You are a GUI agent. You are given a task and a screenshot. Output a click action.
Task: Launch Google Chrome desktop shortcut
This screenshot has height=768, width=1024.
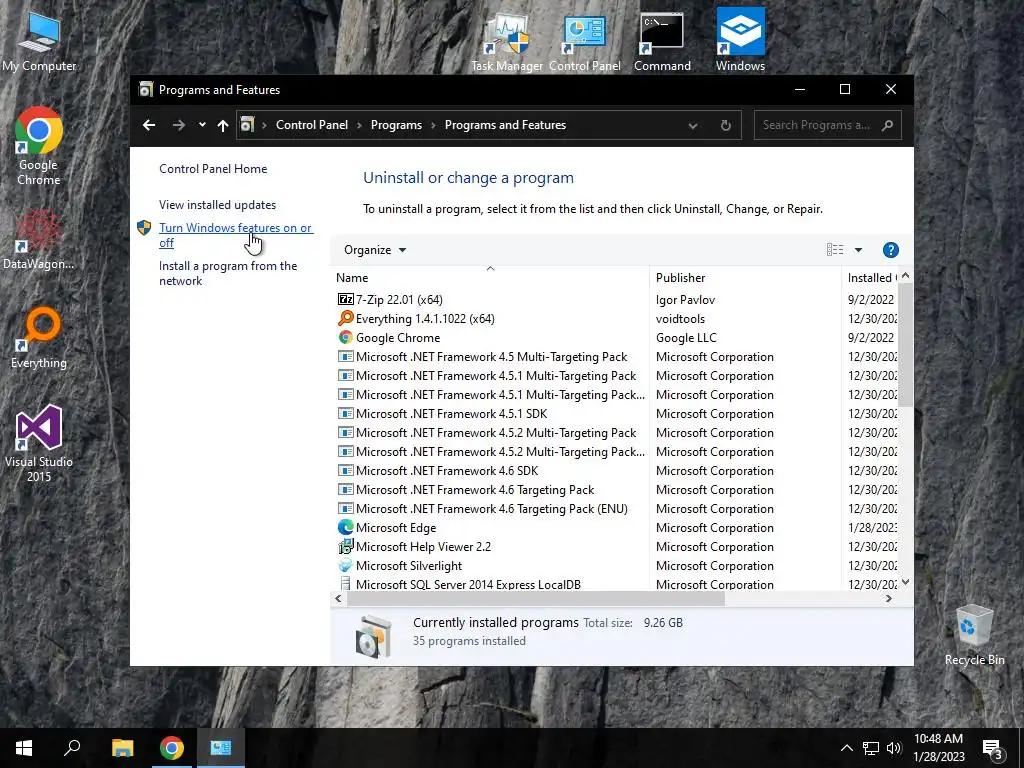39,146
